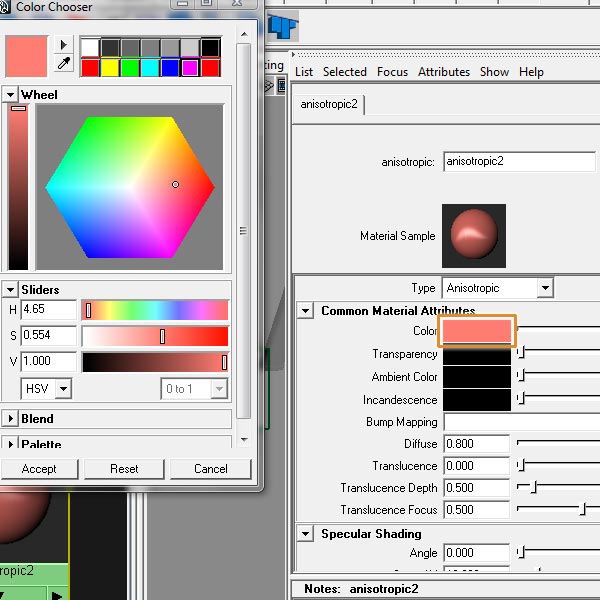Click the blue cube icon in toolbar
The image size is (600, 600).
pos(282,26)
